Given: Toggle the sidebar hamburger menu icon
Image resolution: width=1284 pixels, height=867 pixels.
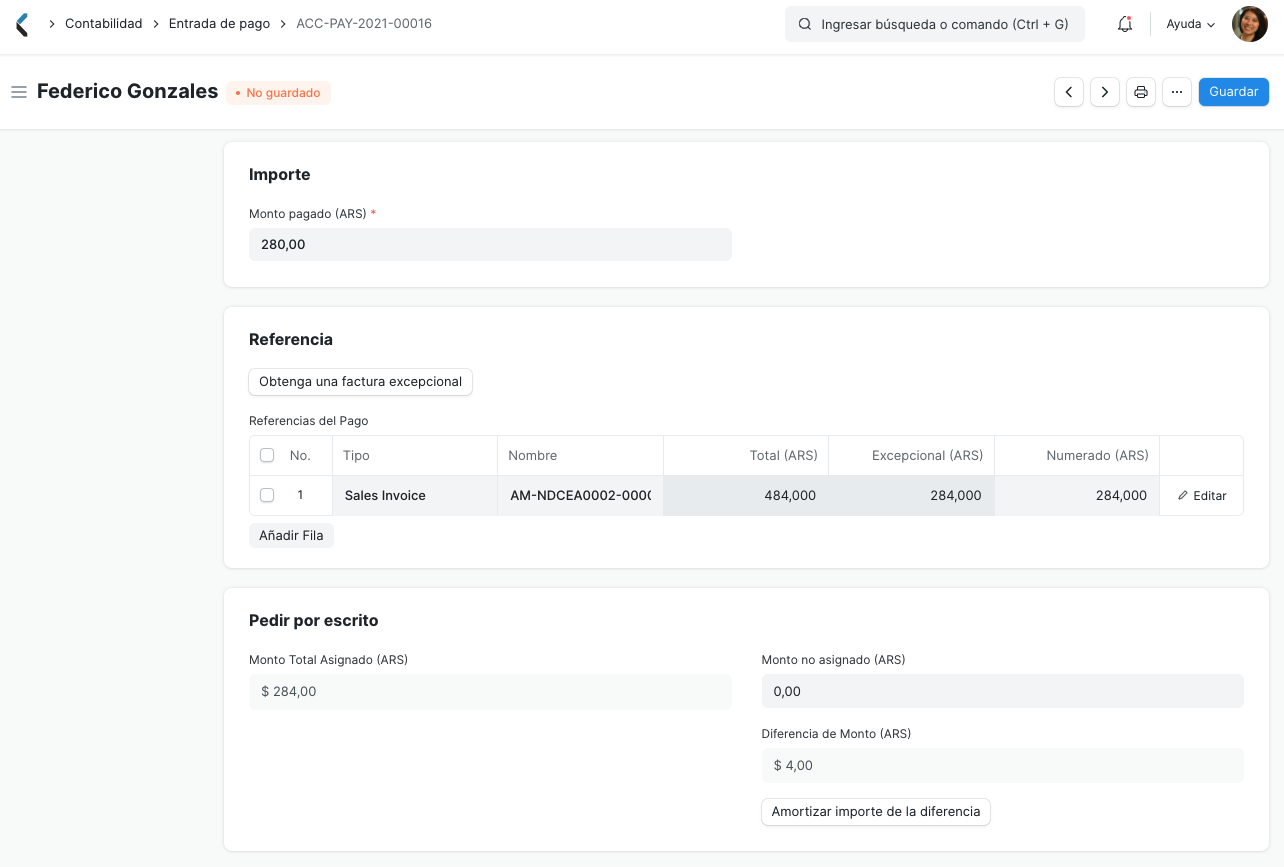Looking at the screenshot, I should click(18, 92).
